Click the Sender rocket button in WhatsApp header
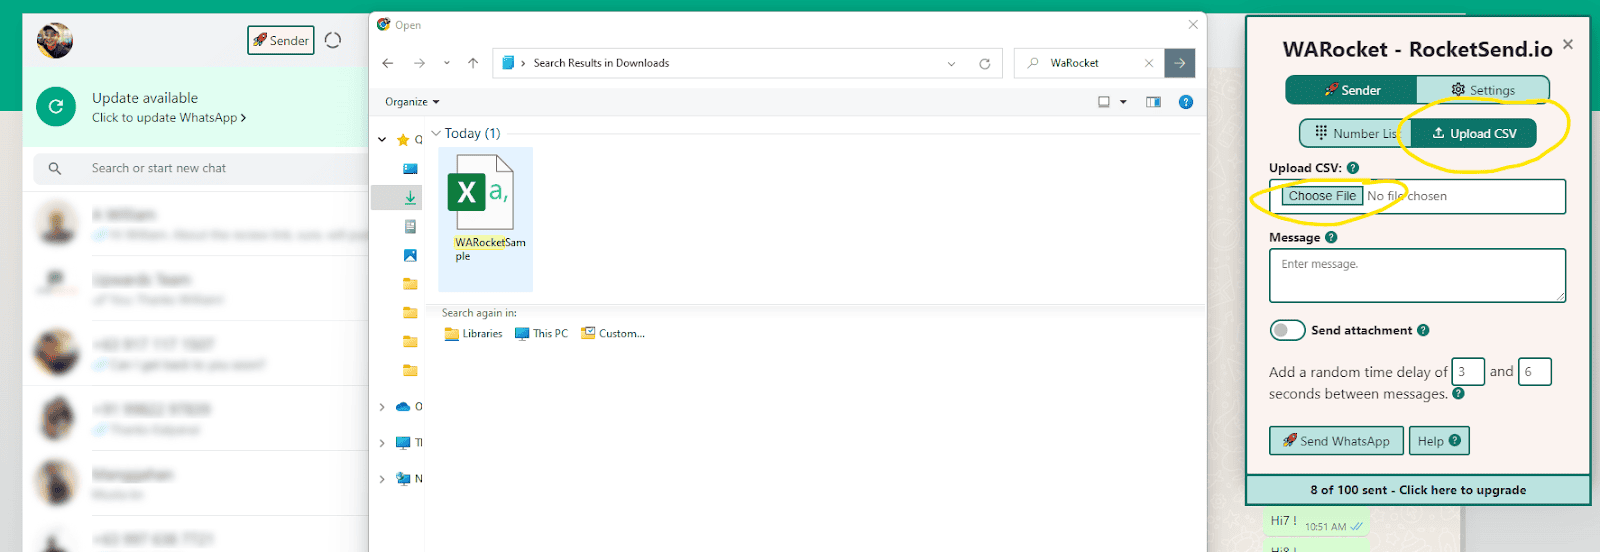The image size is (1600, 552). tap(281, 40)
